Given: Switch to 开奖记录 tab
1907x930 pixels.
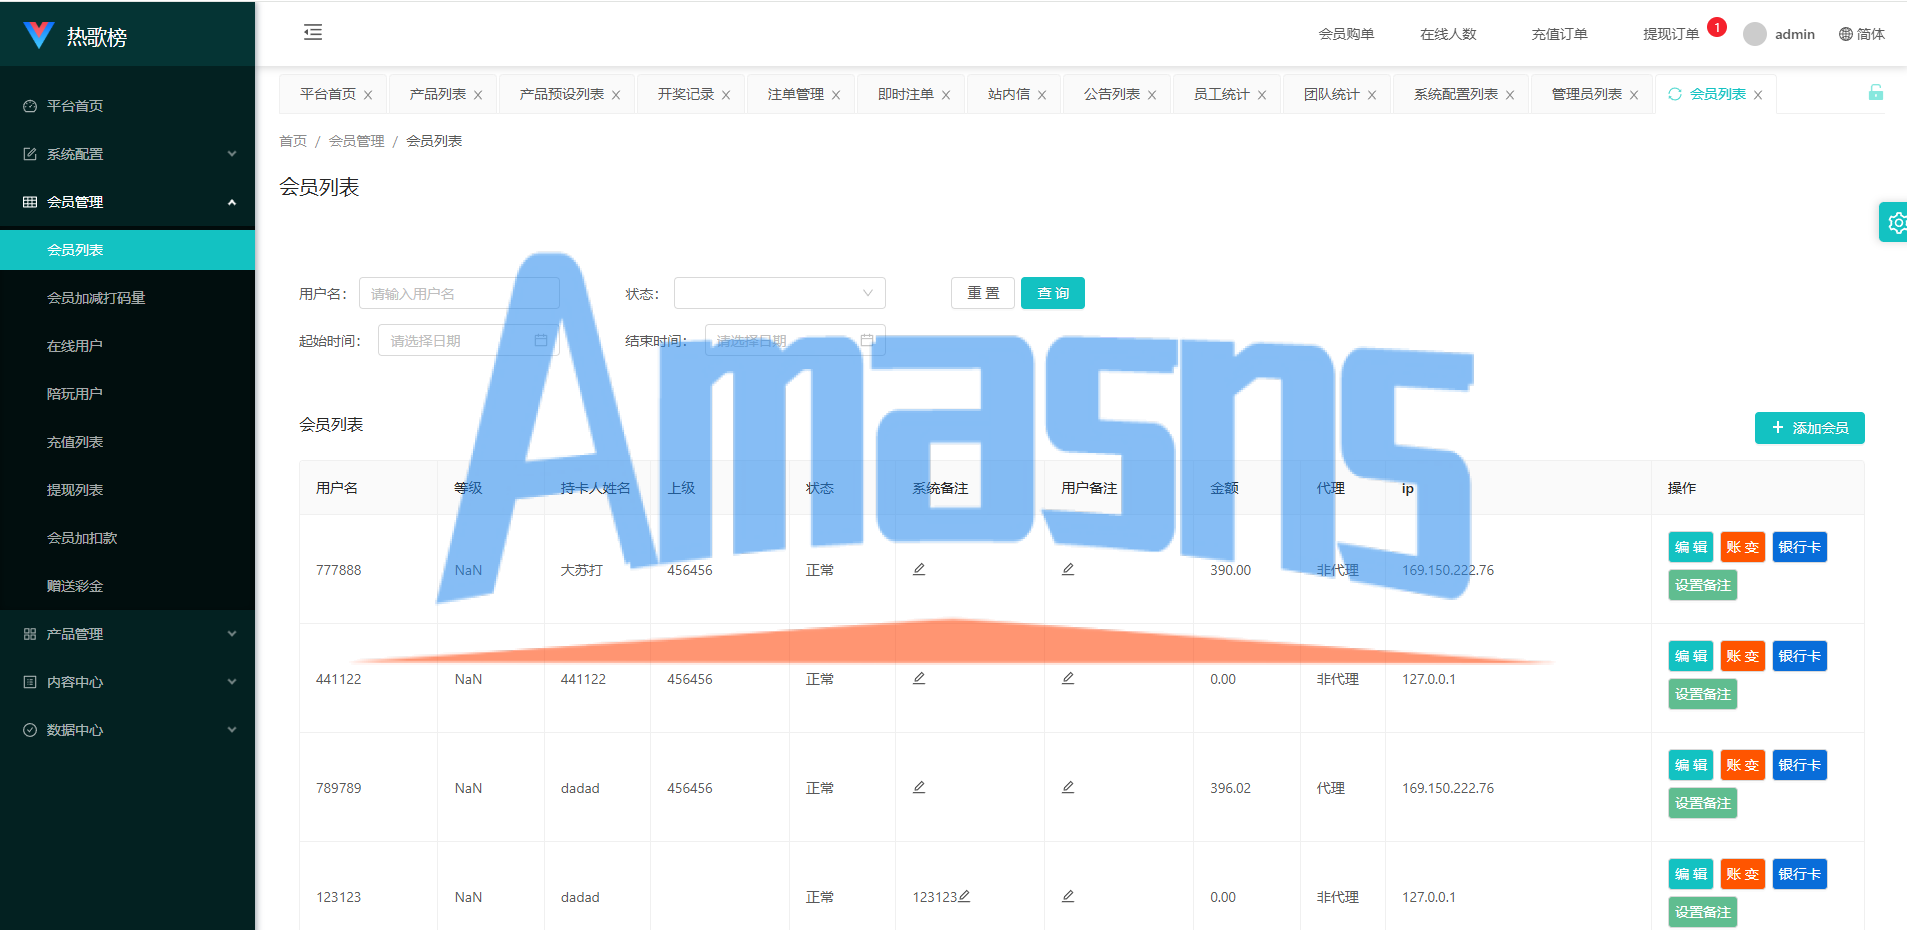Looking at the screenshot, I should pyautogui.click(x=686, y=94).
